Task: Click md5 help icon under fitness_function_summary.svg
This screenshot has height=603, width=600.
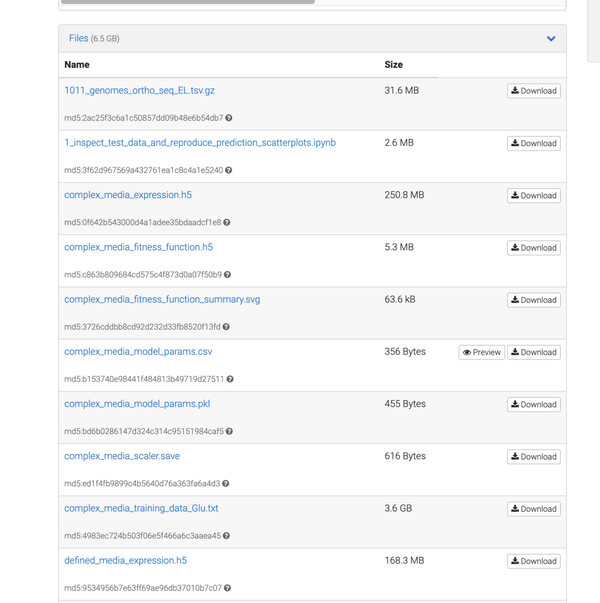Action: click(x=226, y=327)
